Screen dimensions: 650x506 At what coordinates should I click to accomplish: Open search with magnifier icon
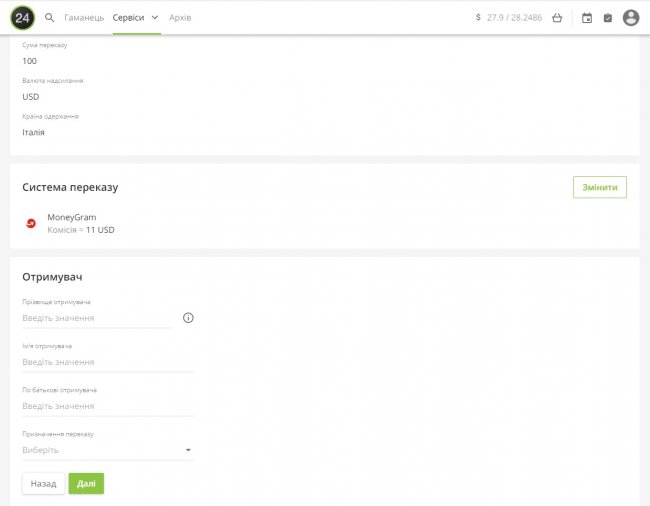point(50,18)
